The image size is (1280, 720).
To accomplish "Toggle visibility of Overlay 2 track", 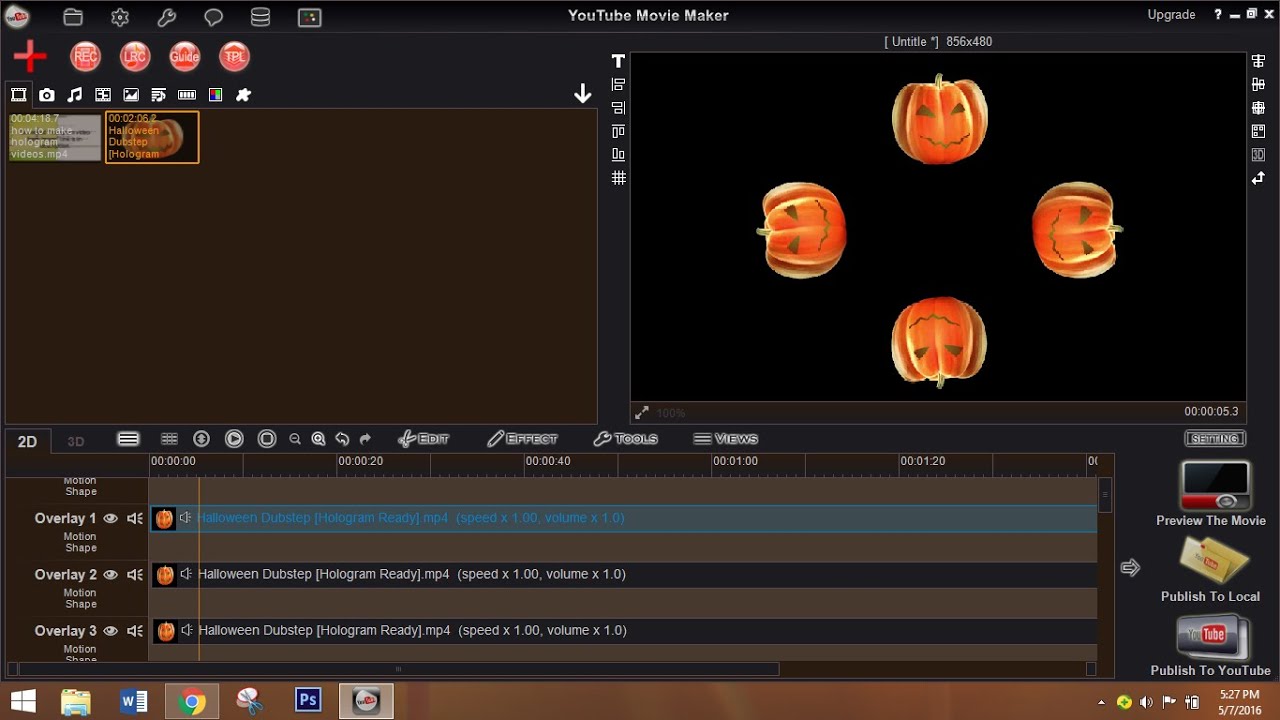I will click(x=110, y=574).
